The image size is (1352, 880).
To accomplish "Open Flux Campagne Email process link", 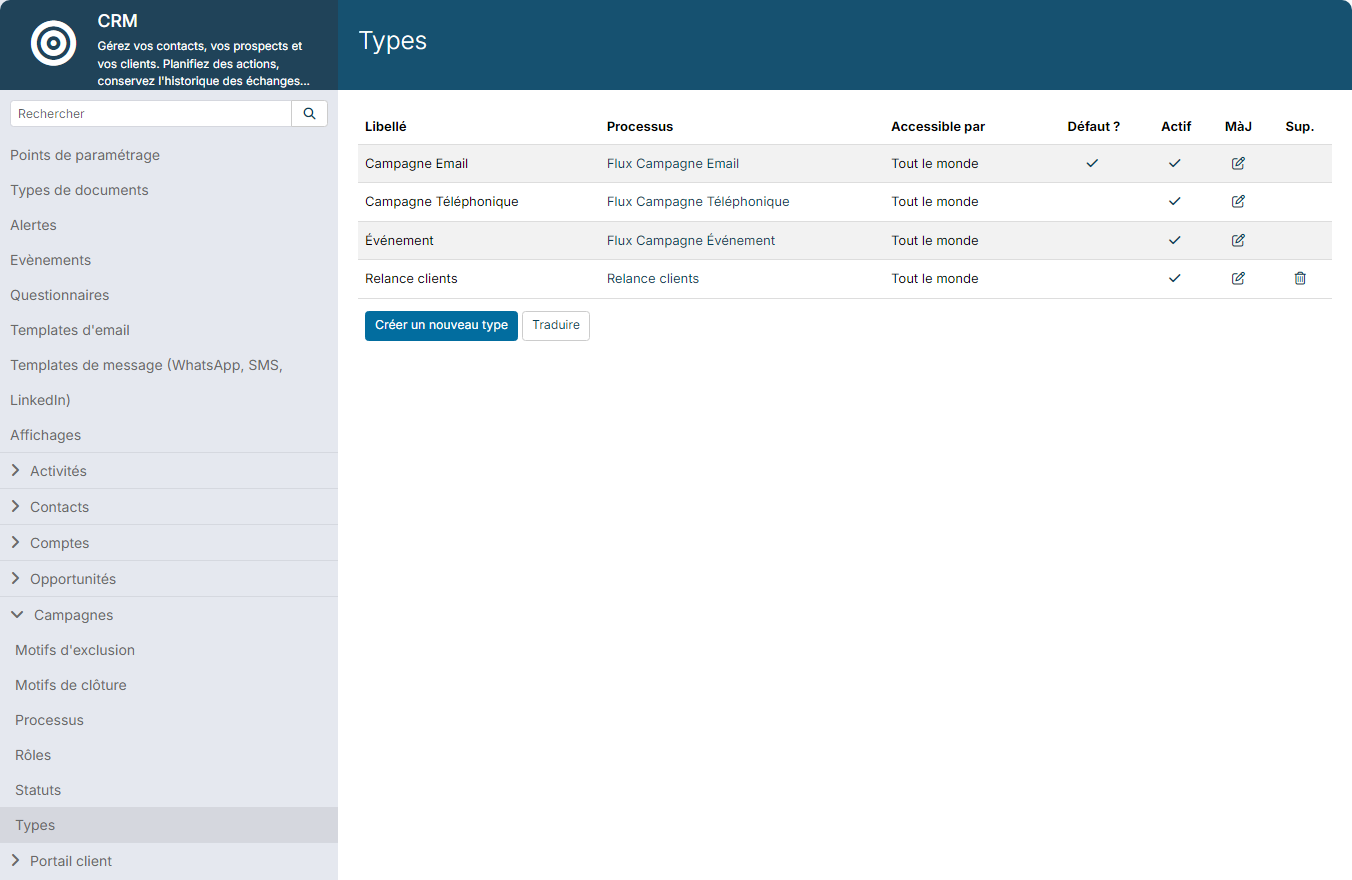I will tap(673, 163).
